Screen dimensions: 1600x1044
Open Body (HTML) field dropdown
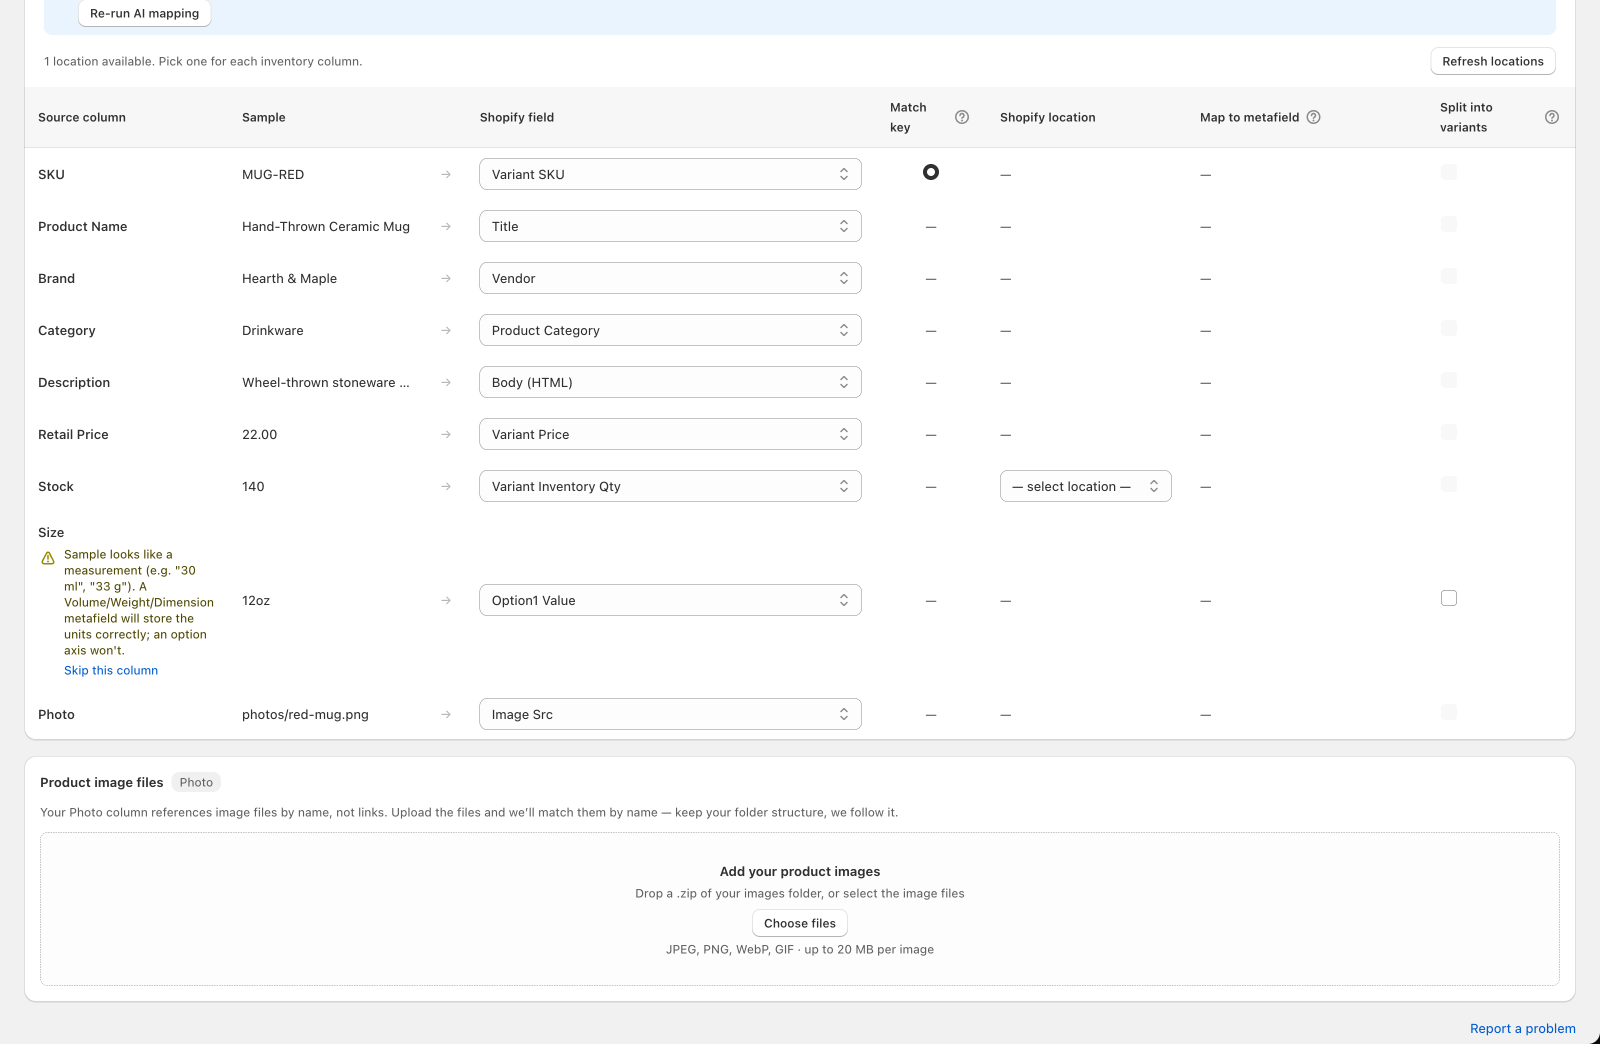pos(670,382)
